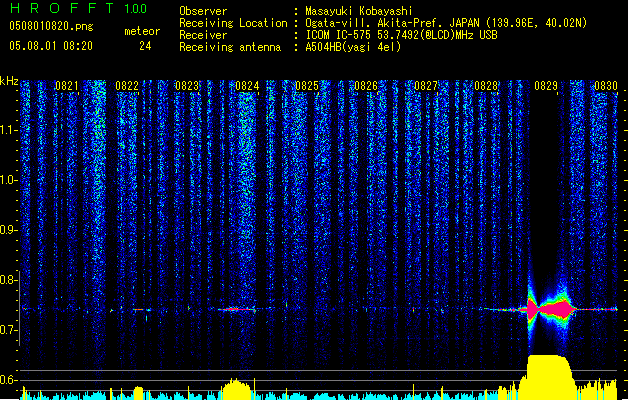Click the A504HB(yagi 4el) antenna text
The image size is (629, 400).
[x=353, y=47]
